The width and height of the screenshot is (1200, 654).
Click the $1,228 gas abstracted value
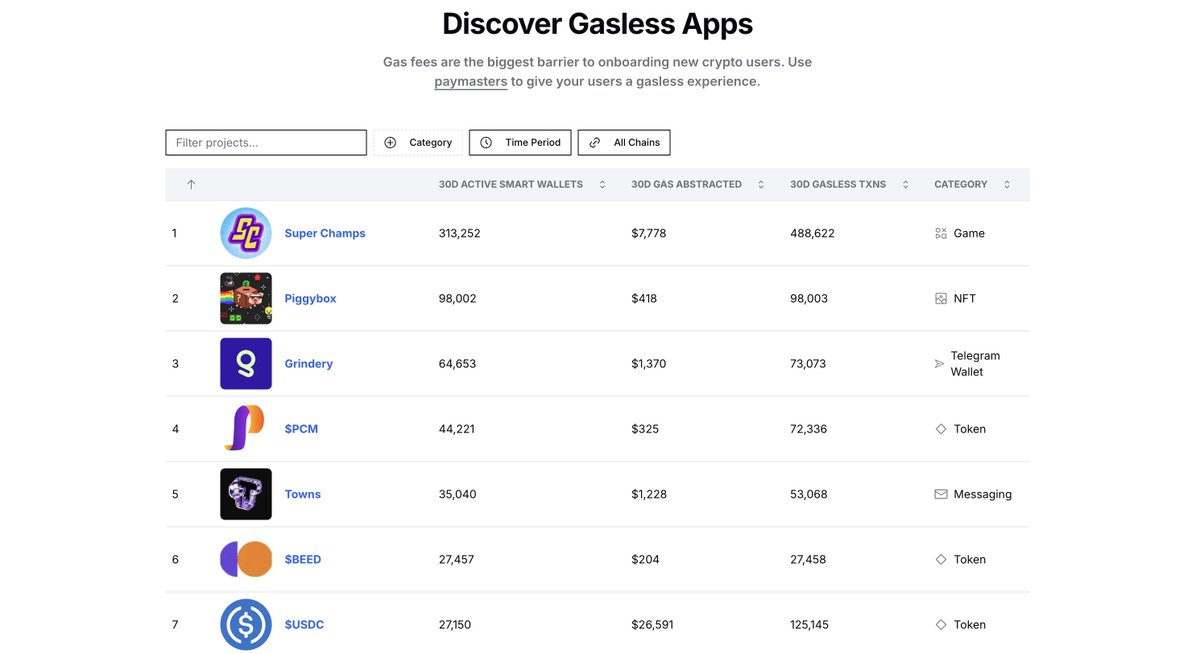pyautogui.click(x=649, y=494)
